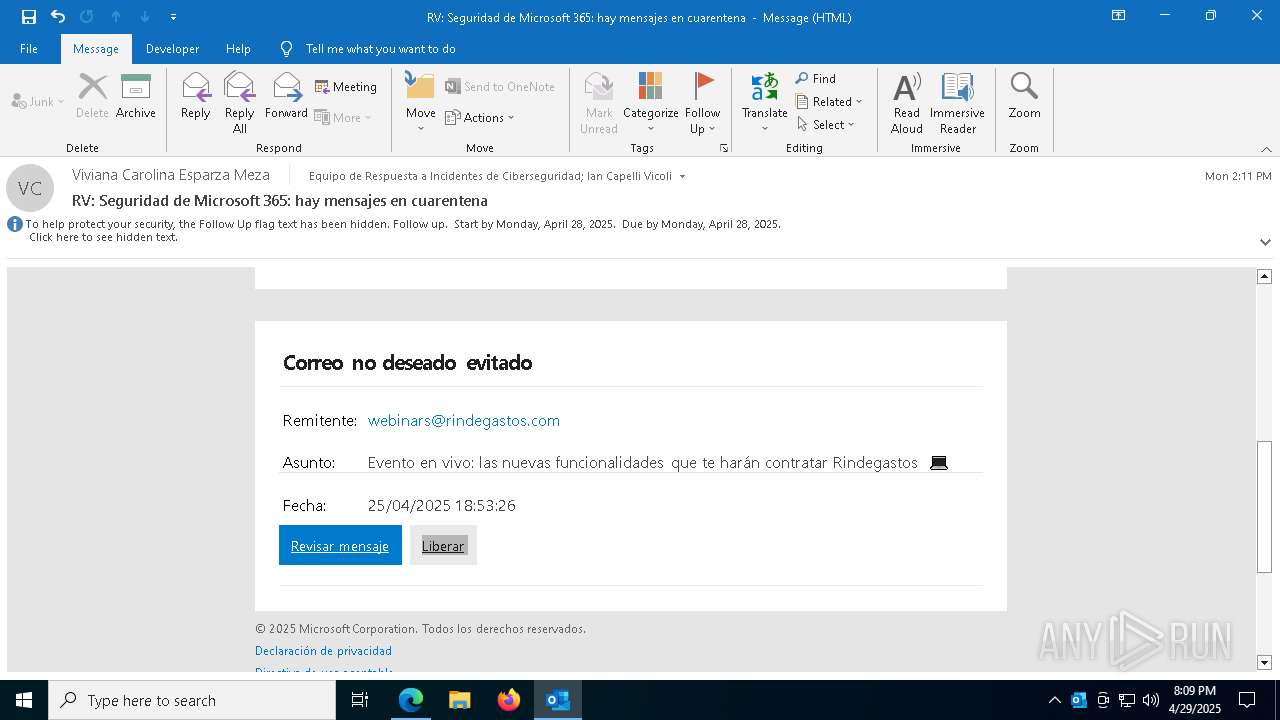The height and width of the screenshot is (720, 1280).
Task: Expand the recipients list arrow
Action: tap(682, 177)
